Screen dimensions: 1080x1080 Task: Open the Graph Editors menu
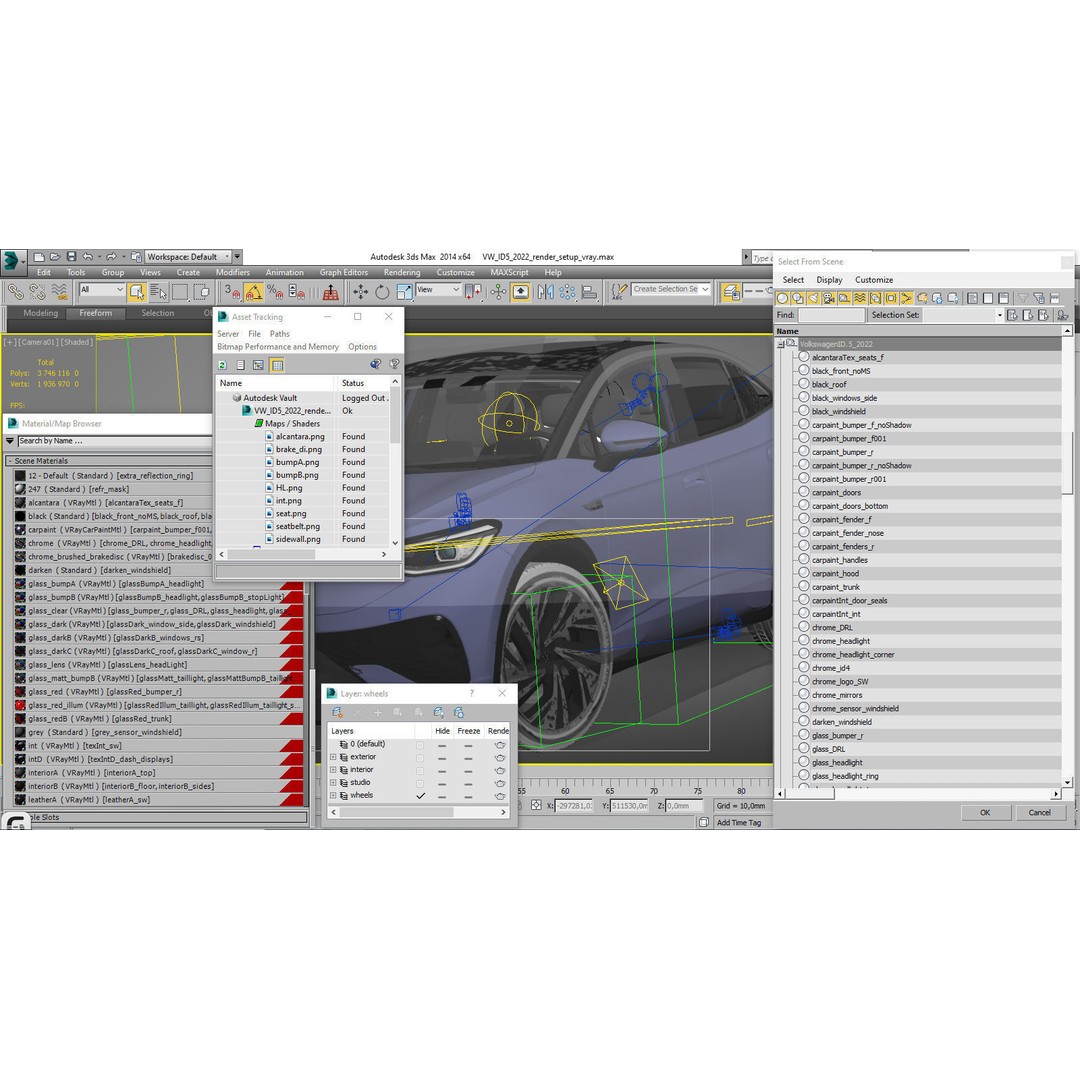pyautogui.click(x=343, y=273)
